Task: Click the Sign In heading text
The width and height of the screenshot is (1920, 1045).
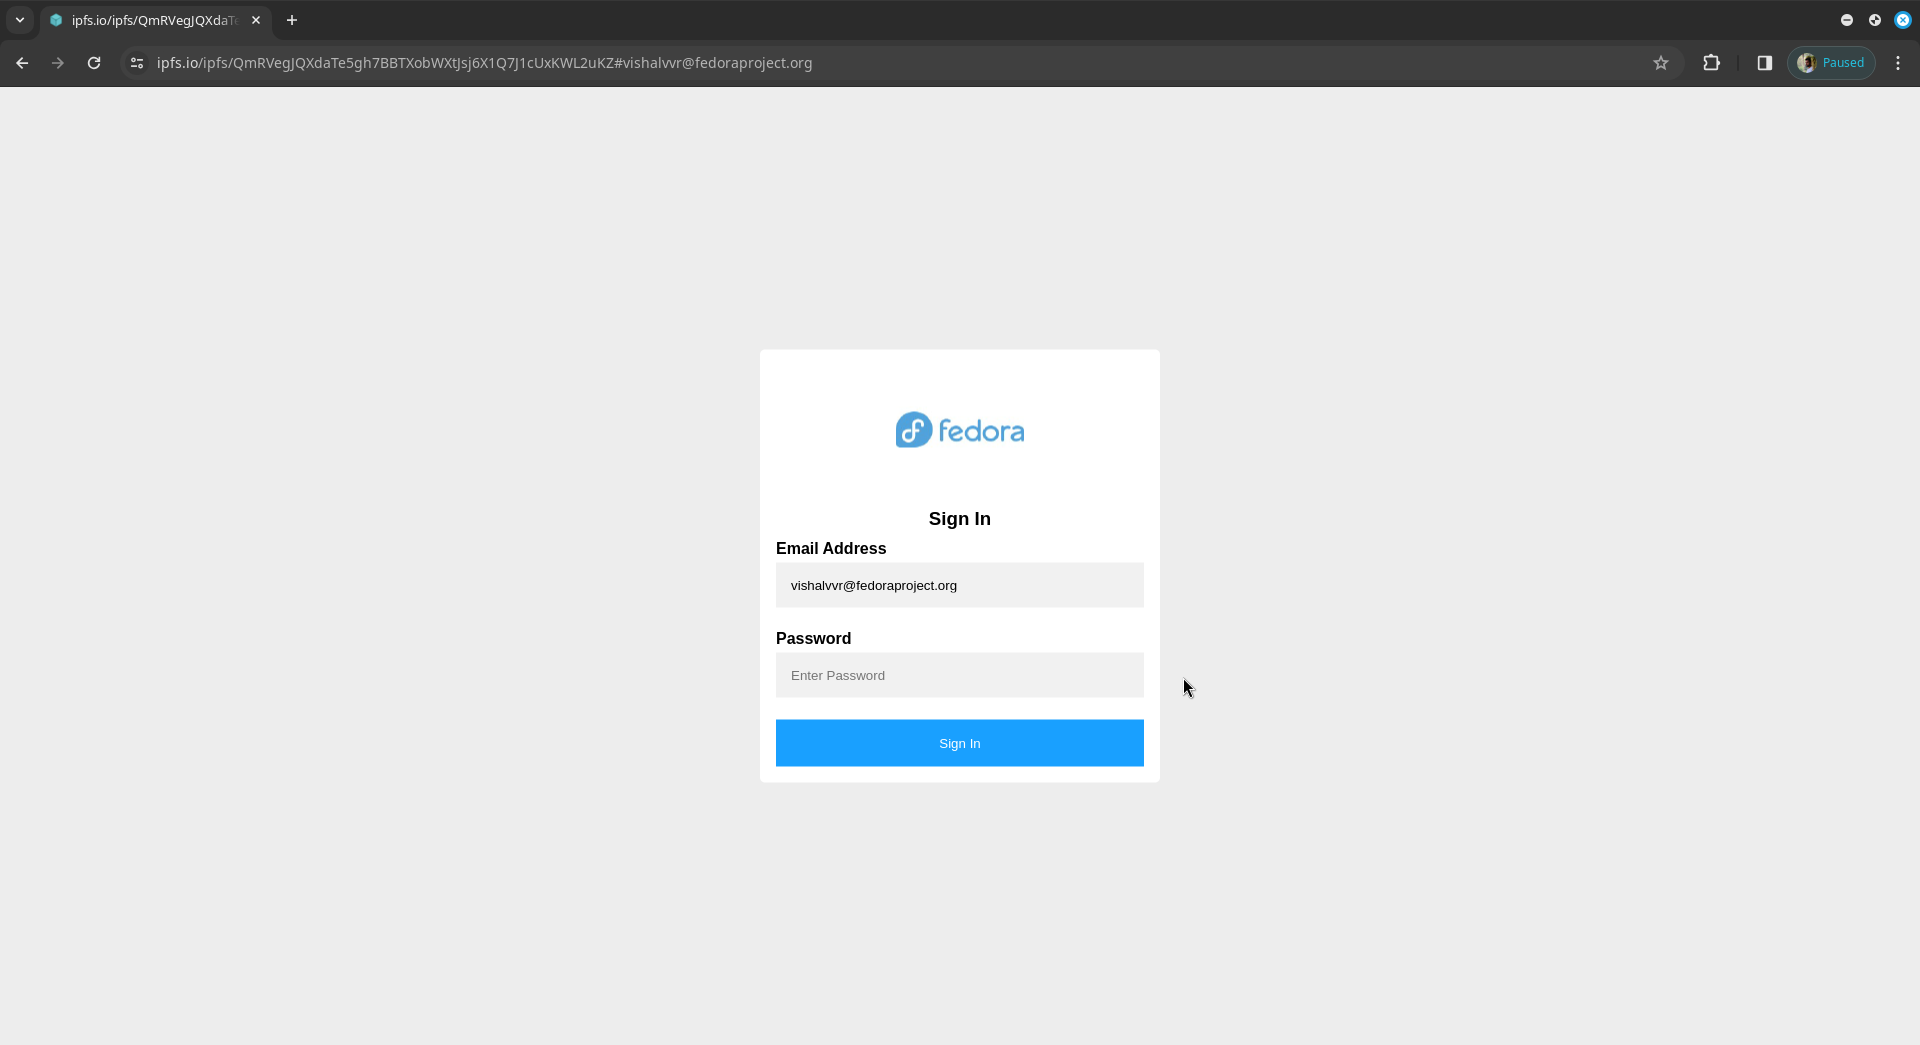Action: [x=960, y=519]
